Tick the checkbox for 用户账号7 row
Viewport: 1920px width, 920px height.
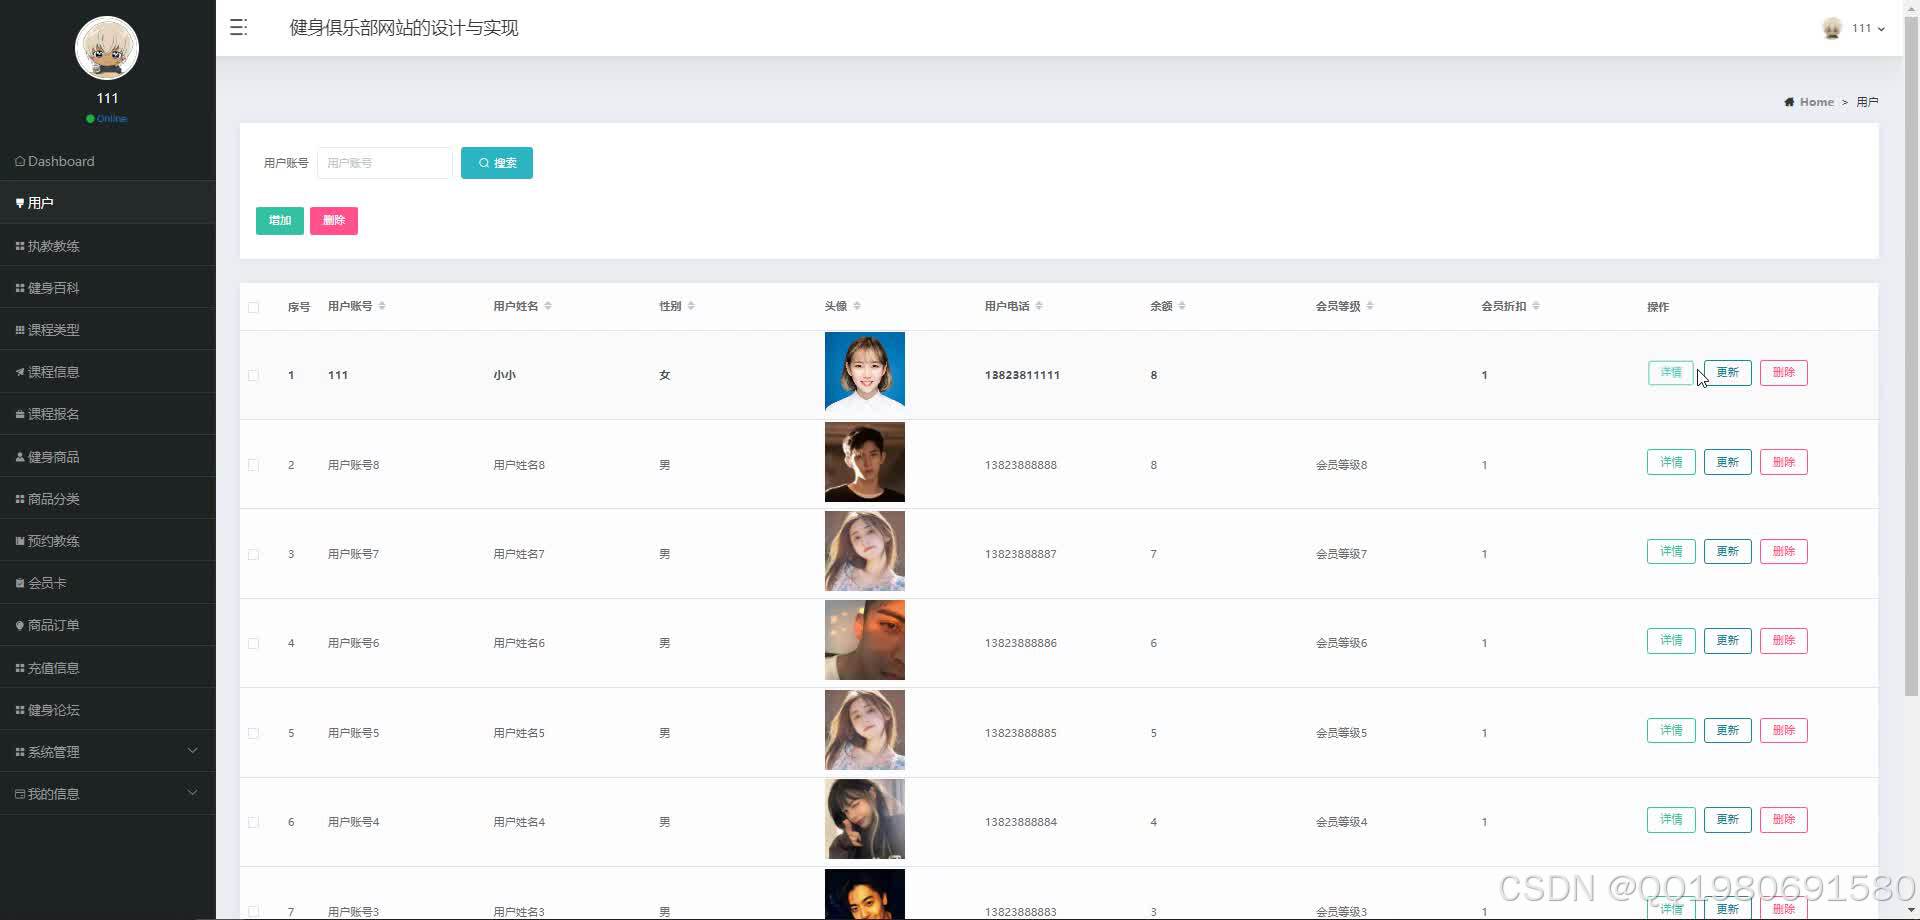tap(253, 554)
